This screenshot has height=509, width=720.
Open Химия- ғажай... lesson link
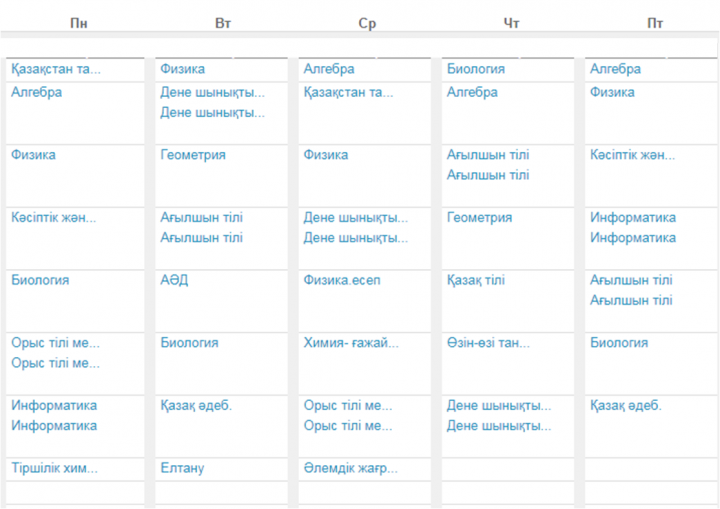tap(351, 343)
